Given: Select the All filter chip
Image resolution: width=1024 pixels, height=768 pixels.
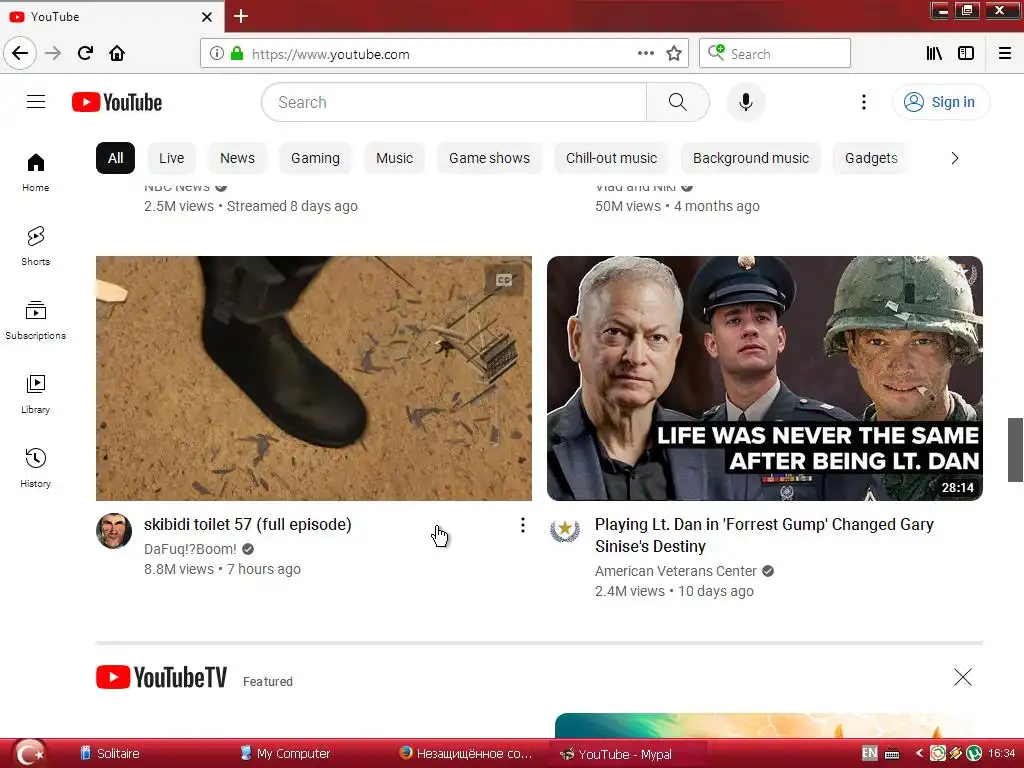Looking at the screenshot, I should (116, 158).
